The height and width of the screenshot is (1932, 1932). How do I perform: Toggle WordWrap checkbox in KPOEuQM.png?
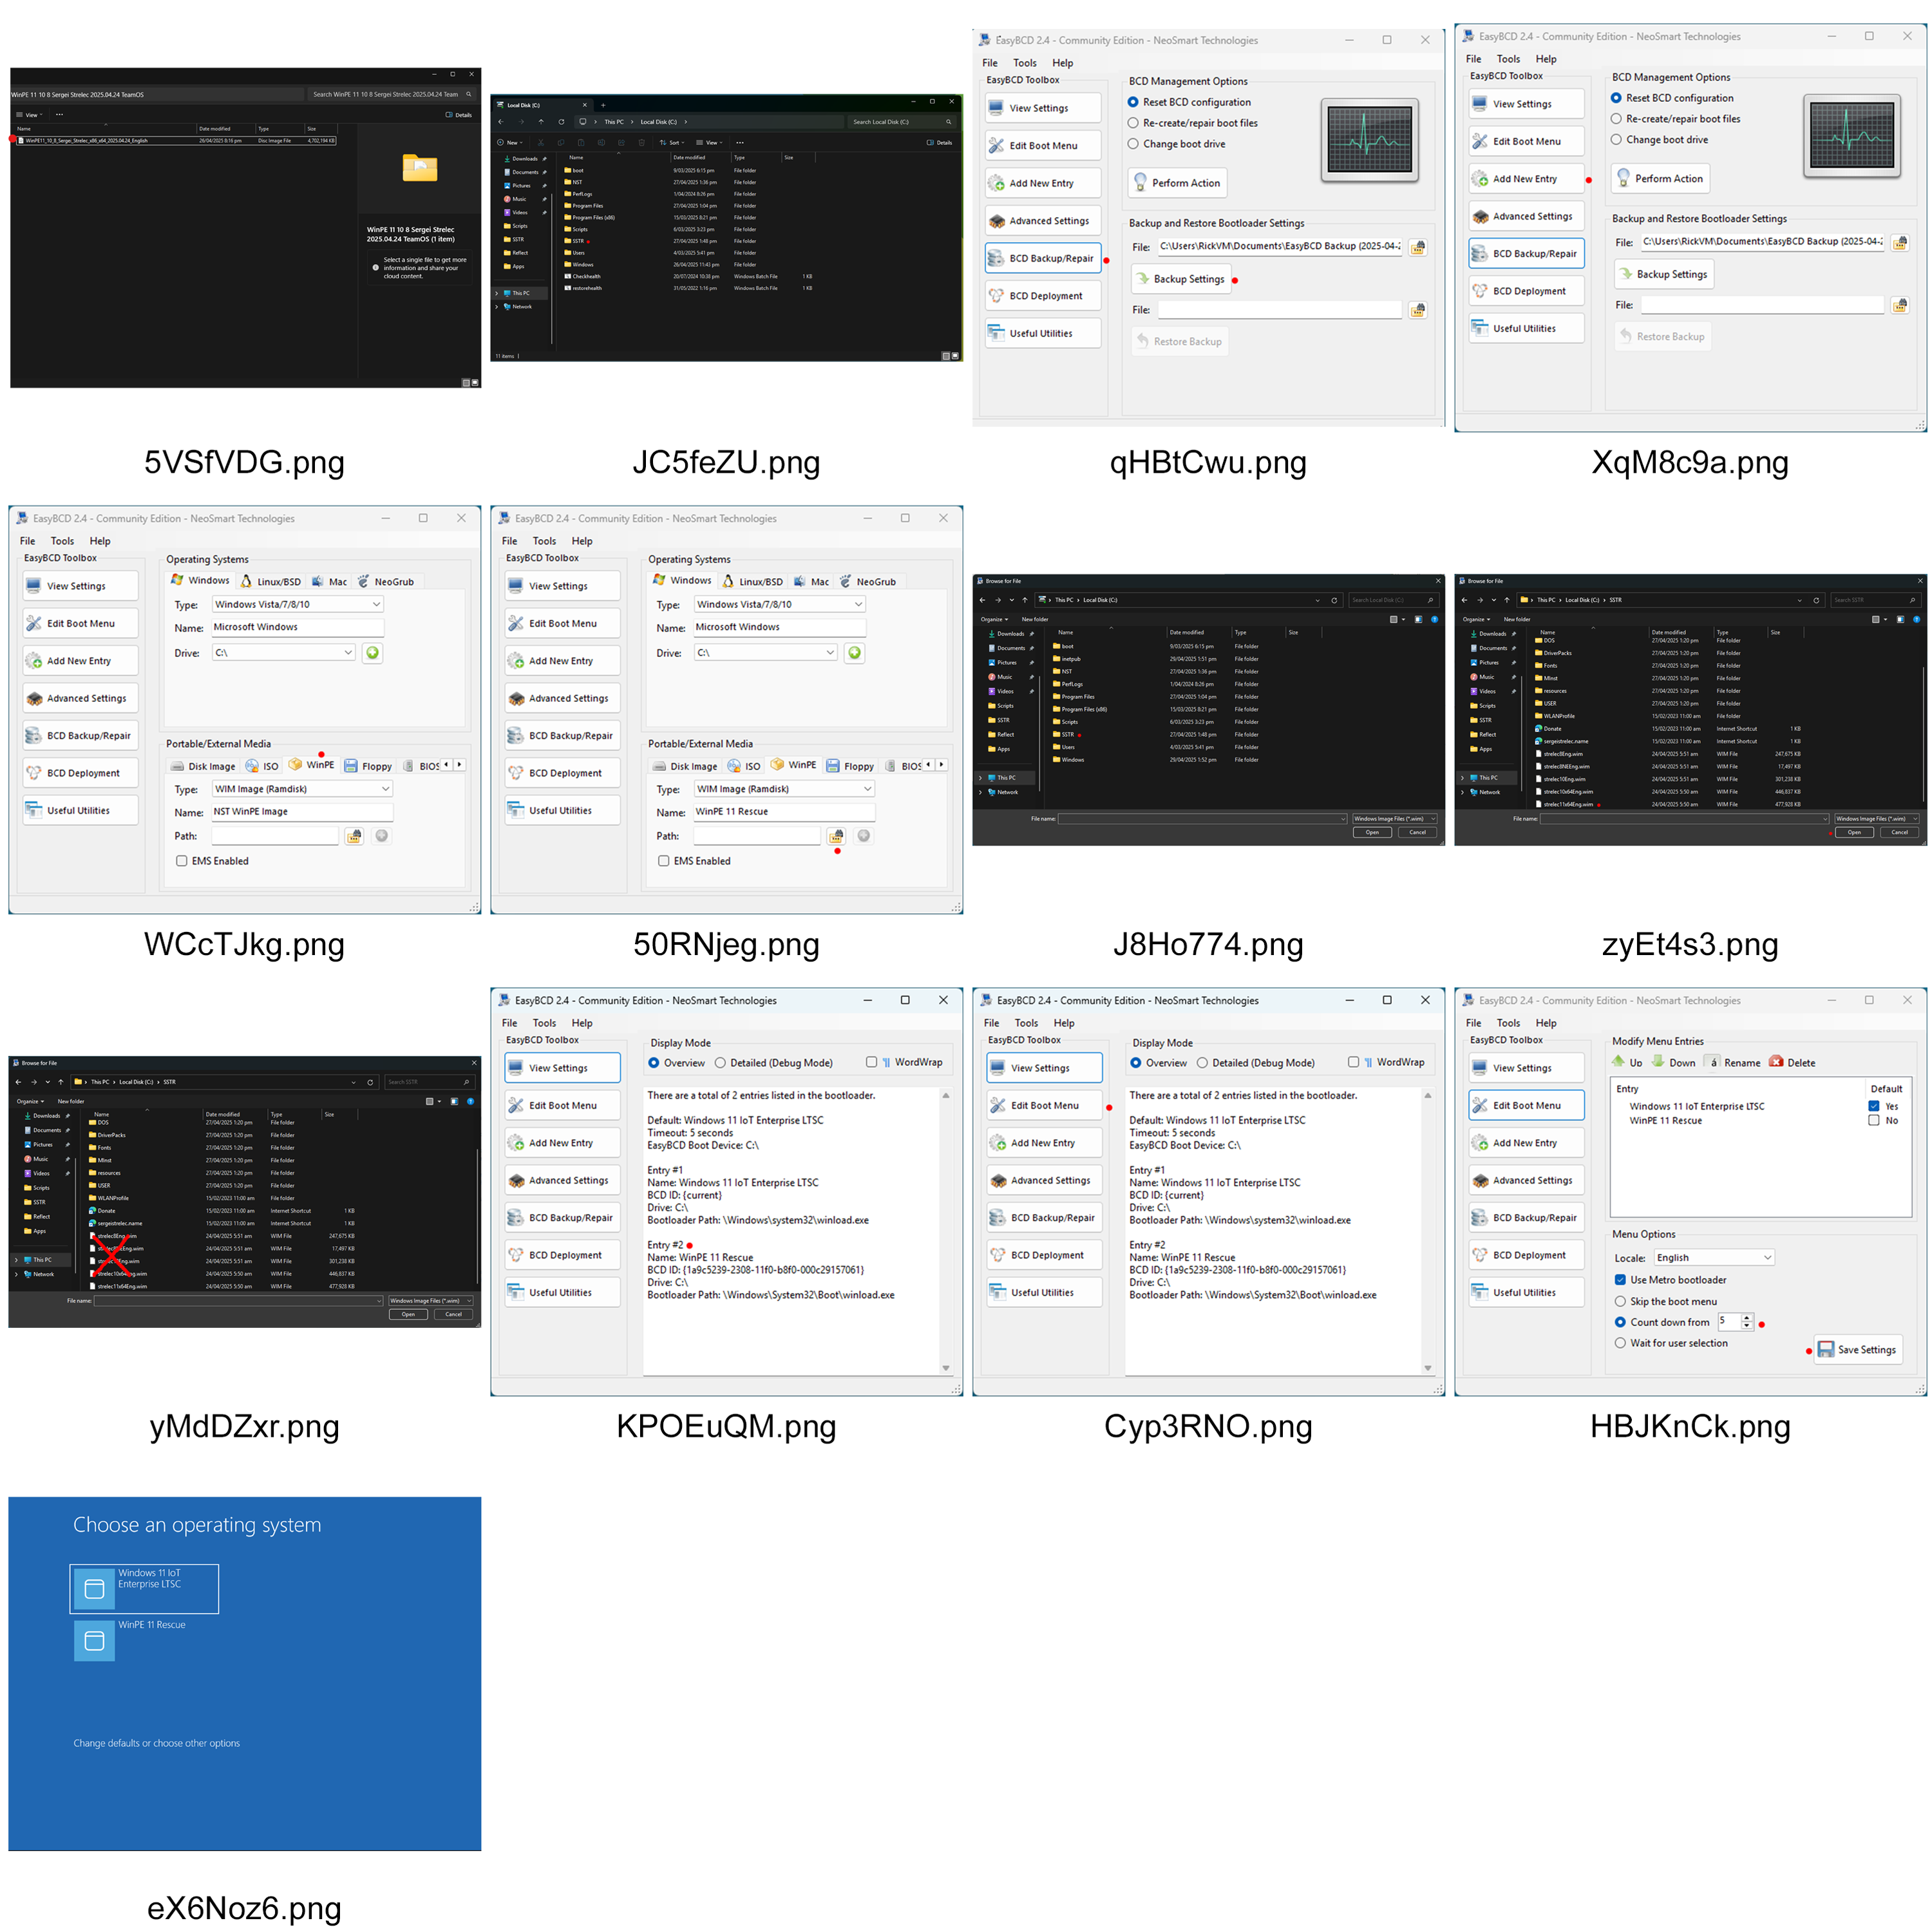tap(872, 1062)
